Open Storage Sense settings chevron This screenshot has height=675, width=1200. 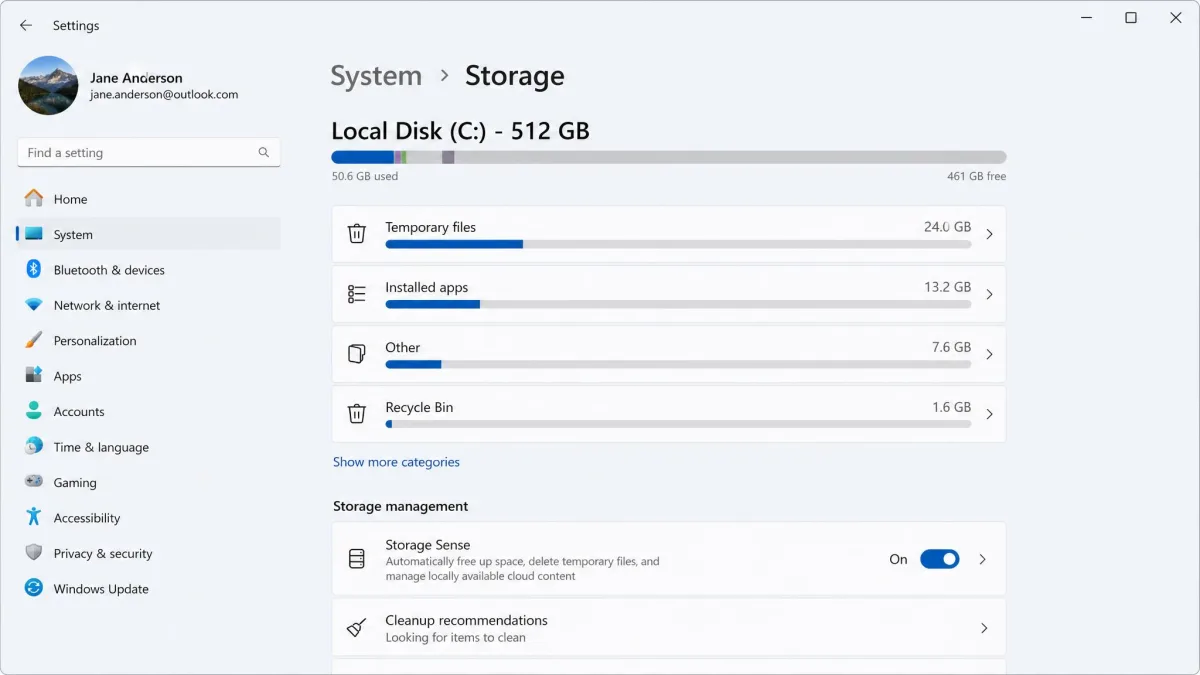click(983, 559)
